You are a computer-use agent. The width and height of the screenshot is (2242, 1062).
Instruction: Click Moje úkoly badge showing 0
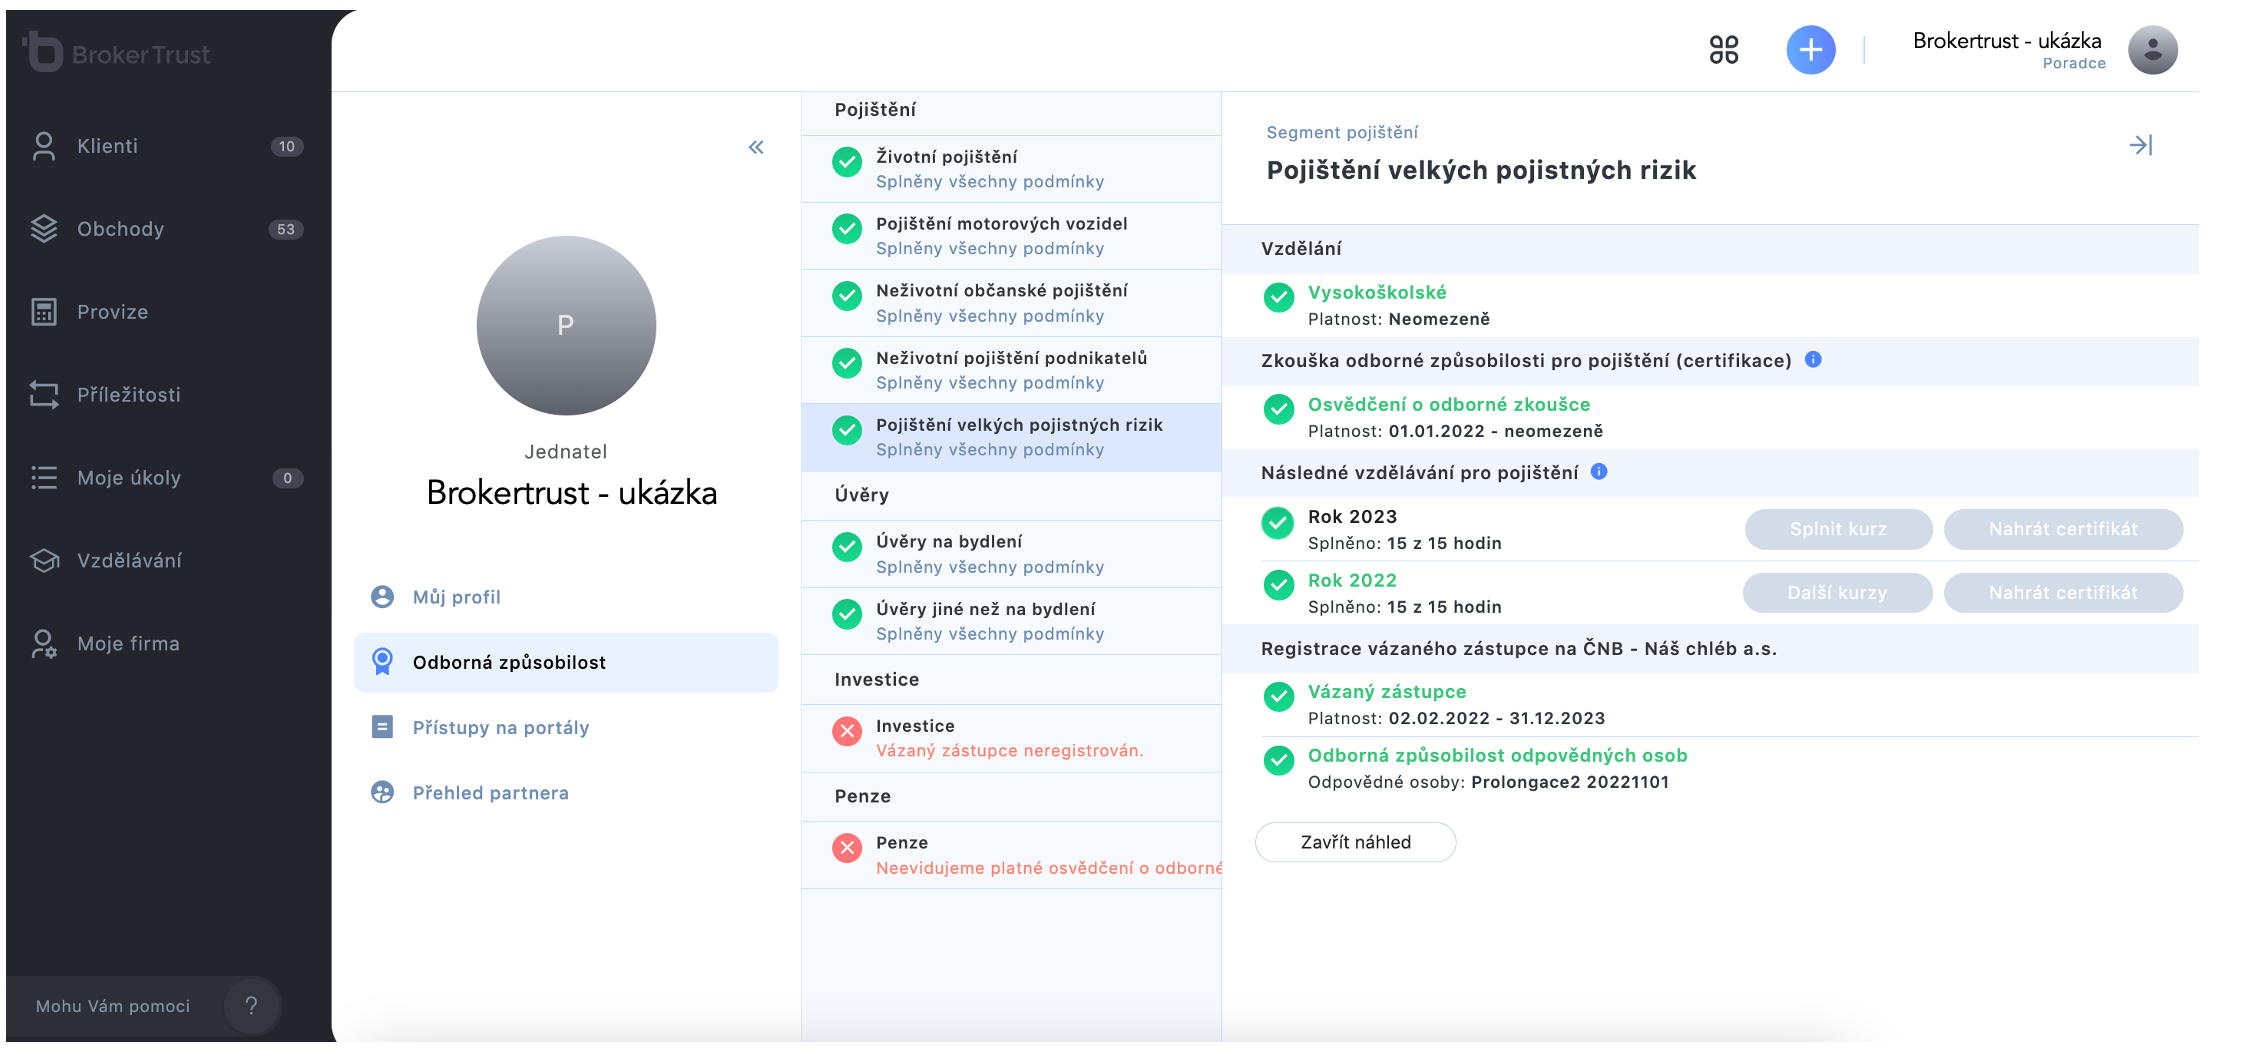(x=287, y=478)
